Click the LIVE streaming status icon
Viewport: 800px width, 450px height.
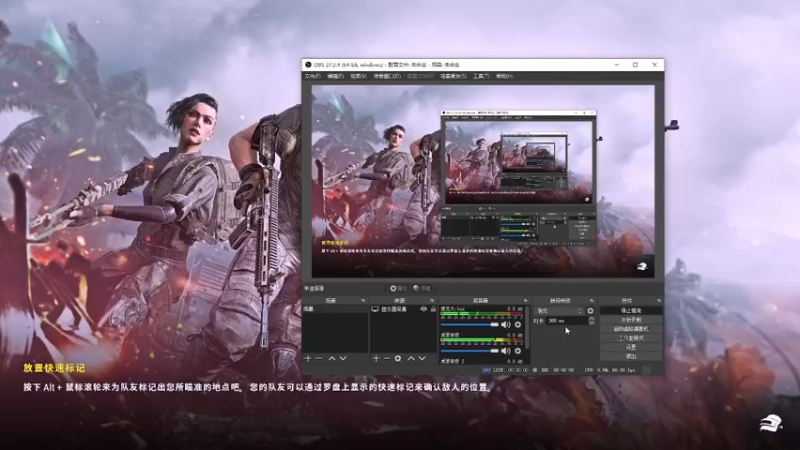pyautogui.click(x=486, y=370)
